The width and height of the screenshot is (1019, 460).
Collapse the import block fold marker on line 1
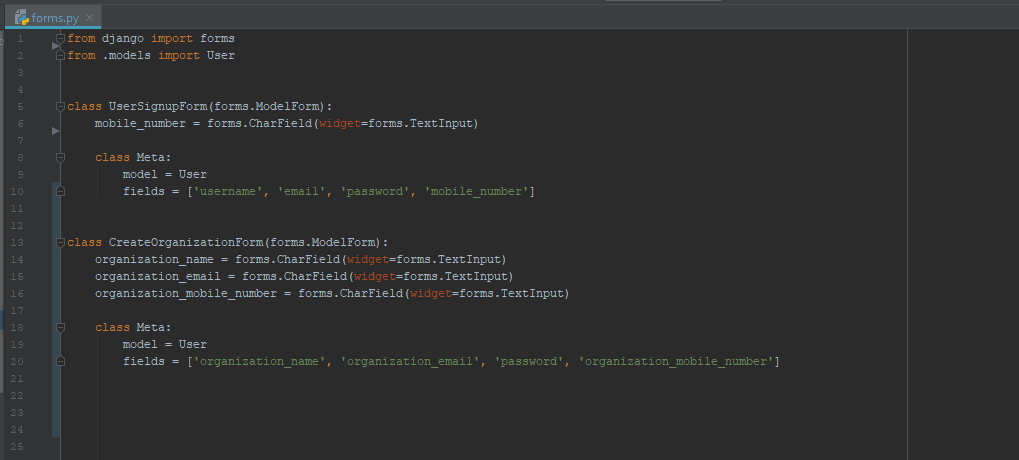60,38
